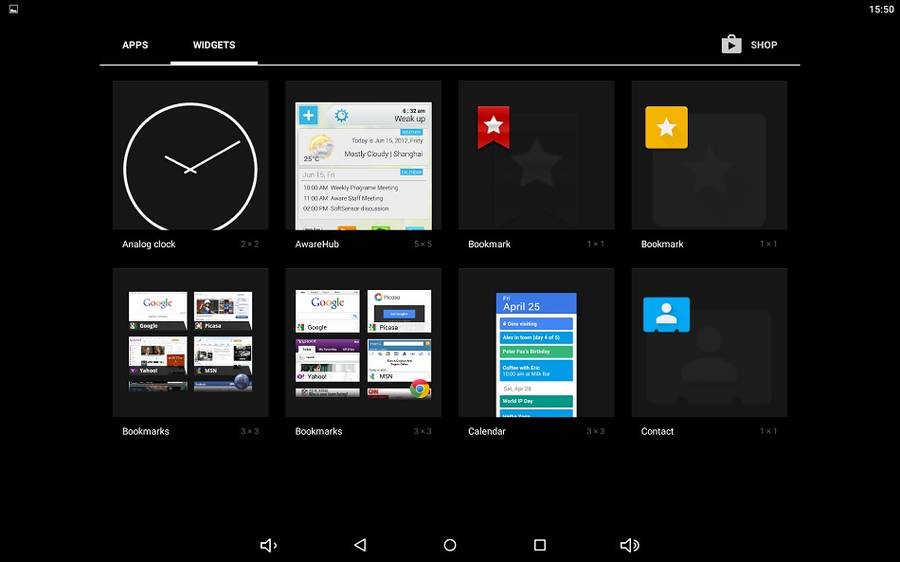900x562 pixels.
Task: Open the SHOP text link
Action: tap(764, 45)
